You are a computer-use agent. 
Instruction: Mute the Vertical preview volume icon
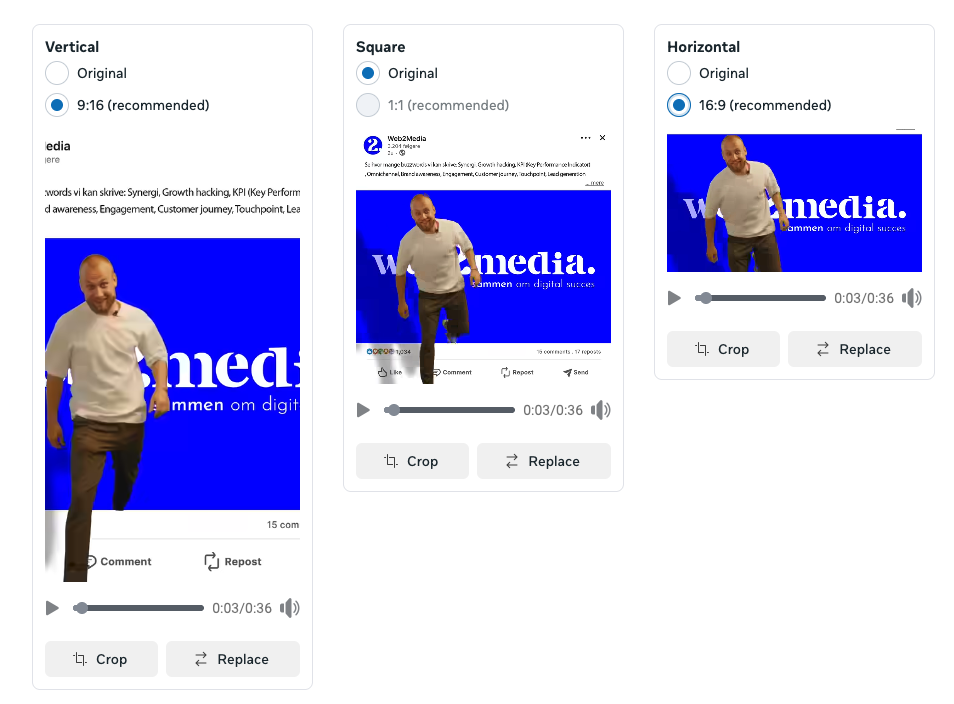(x=290, y=608)
